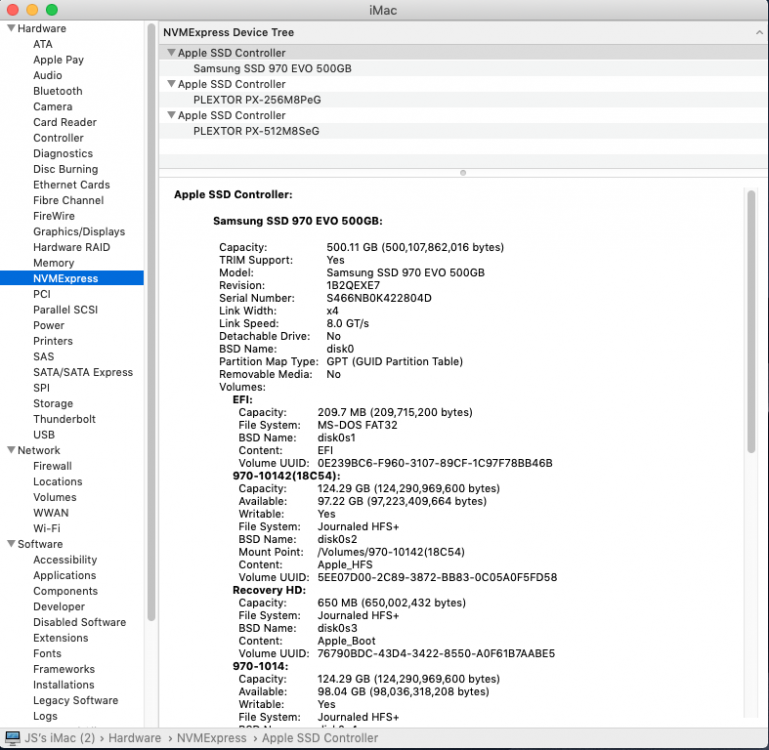This screenshot has height=750, width=769.
Task: Select FireWire in the sidebar
Action: [x=54, y=216]
